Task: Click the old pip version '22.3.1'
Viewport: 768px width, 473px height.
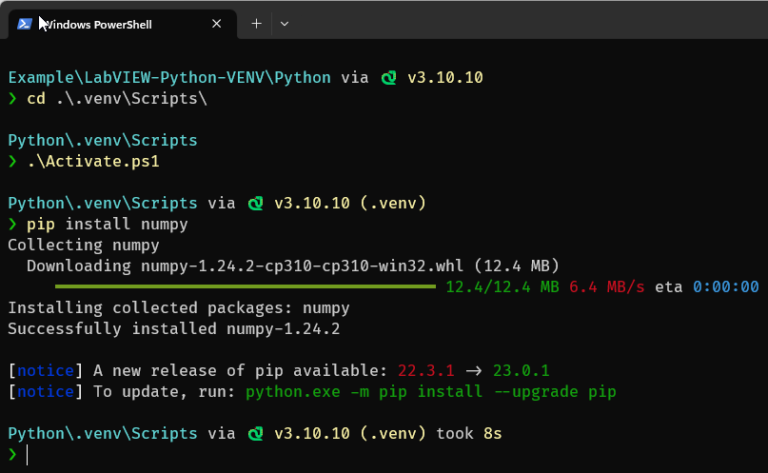Action: coord(426,371)
